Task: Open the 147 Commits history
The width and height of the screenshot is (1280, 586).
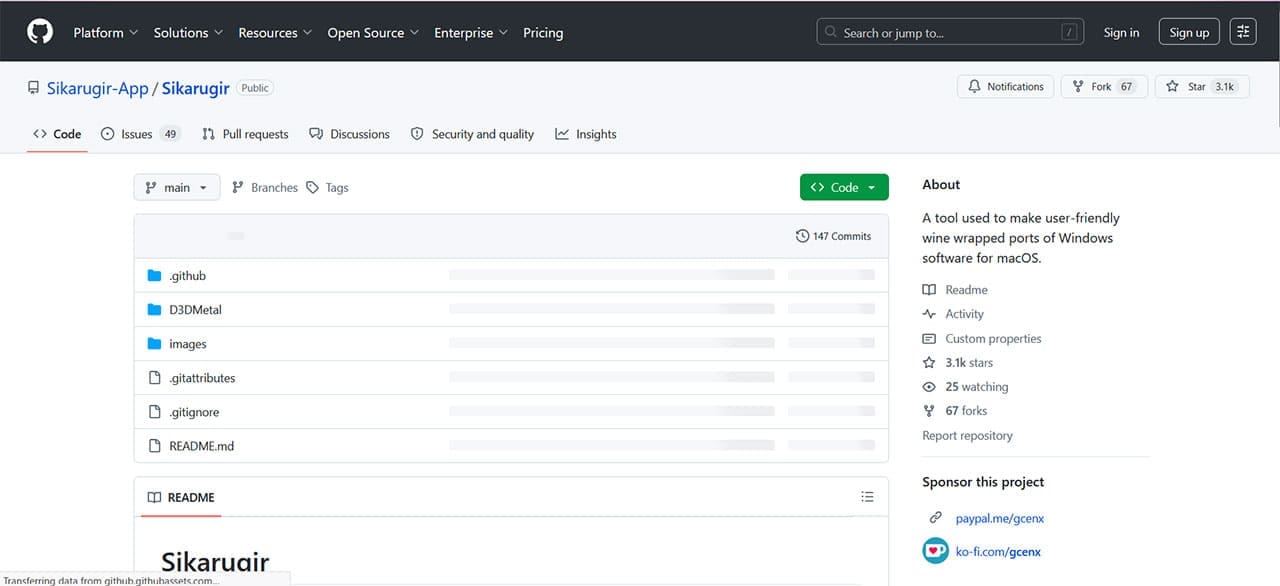Action: pyautogui.click(x=834, y=236)
